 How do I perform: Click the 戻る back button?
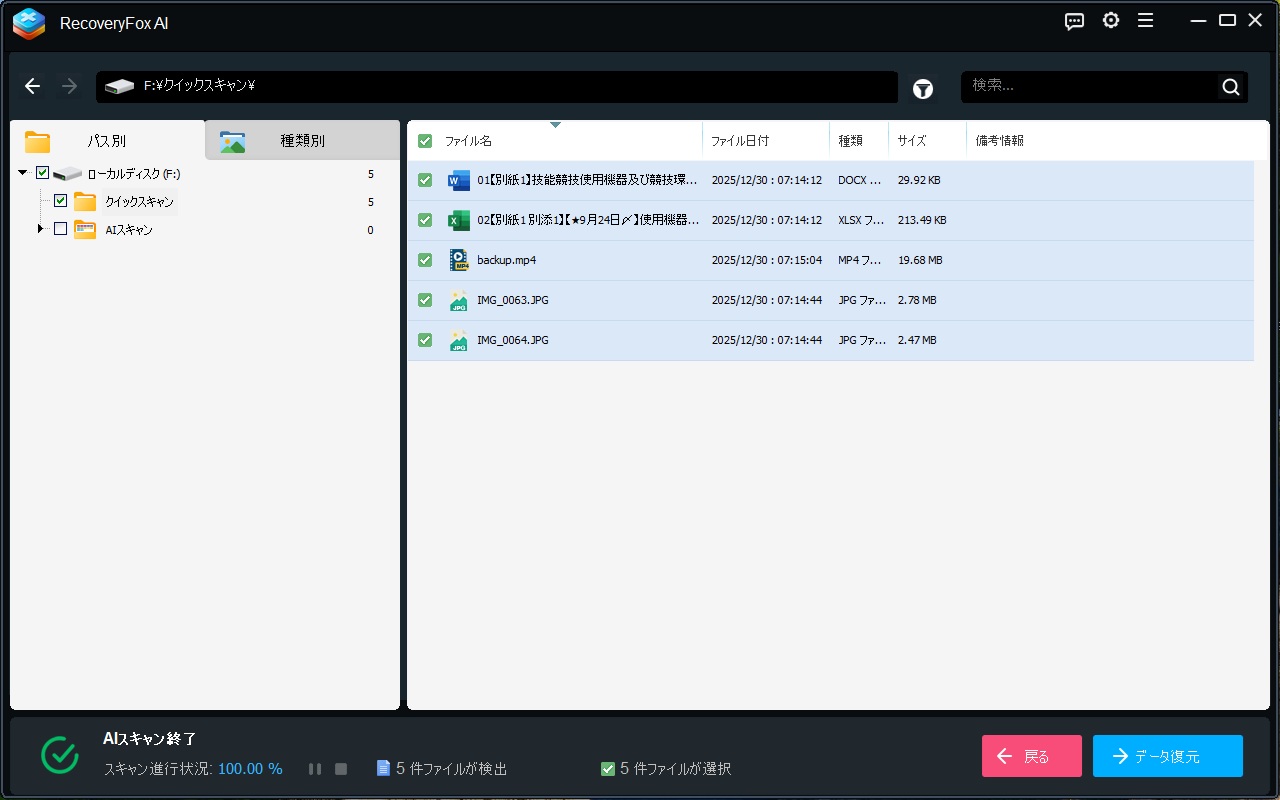pos(1031,756)
